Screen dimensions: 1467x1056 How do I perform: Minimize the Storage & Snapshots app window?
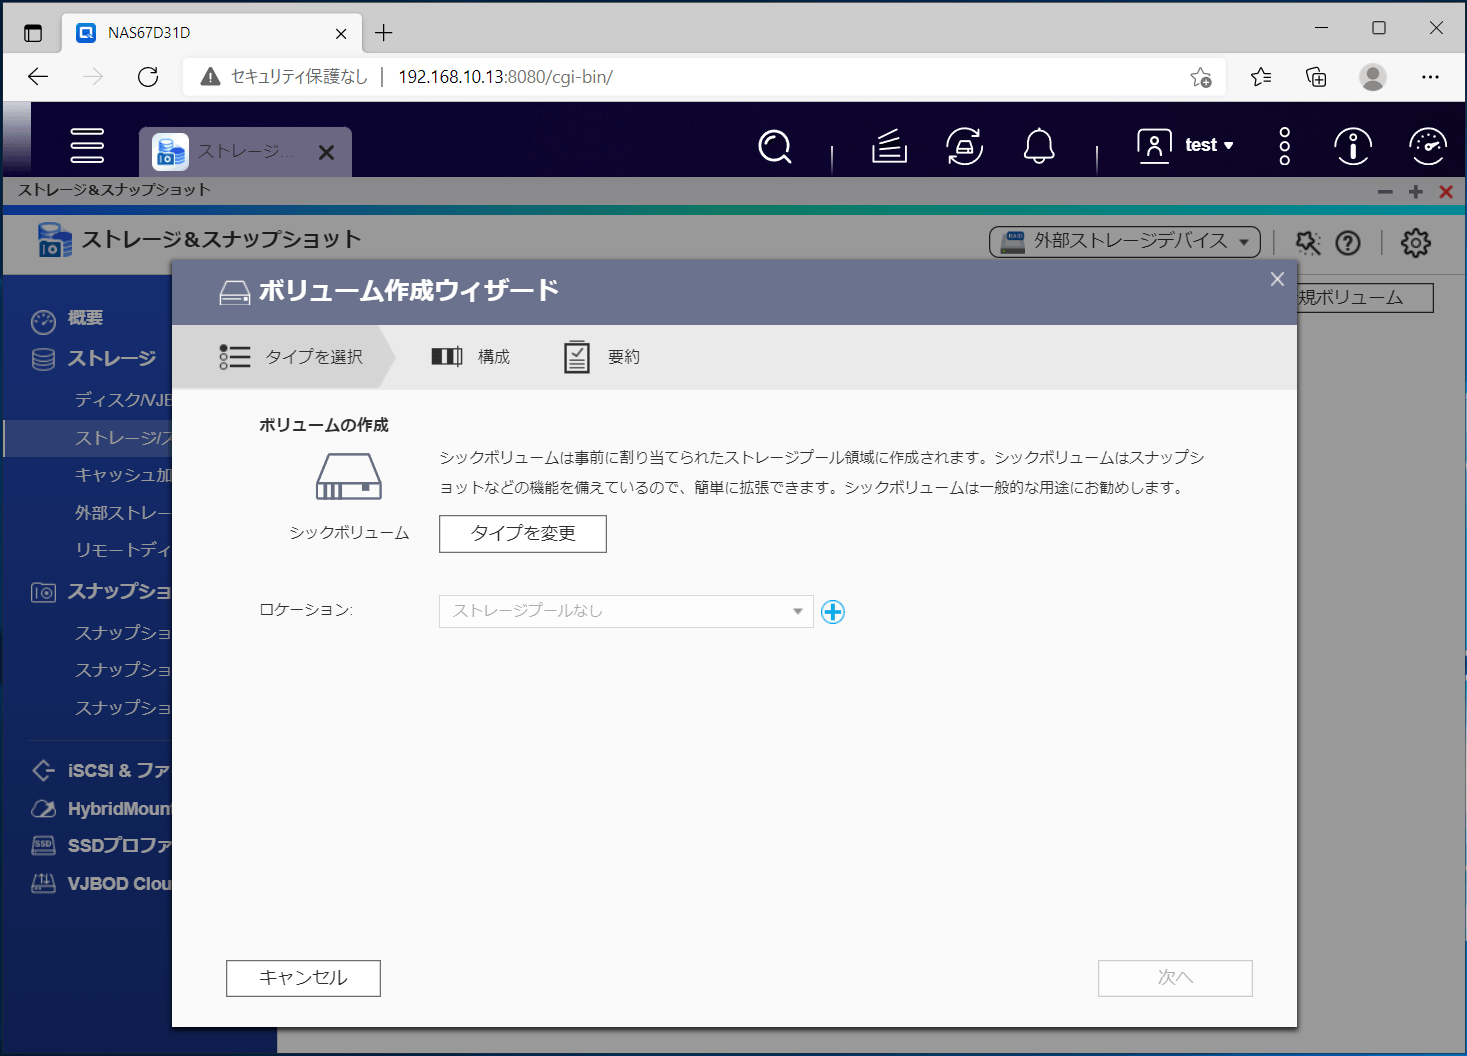click(x=1385, y=192)
